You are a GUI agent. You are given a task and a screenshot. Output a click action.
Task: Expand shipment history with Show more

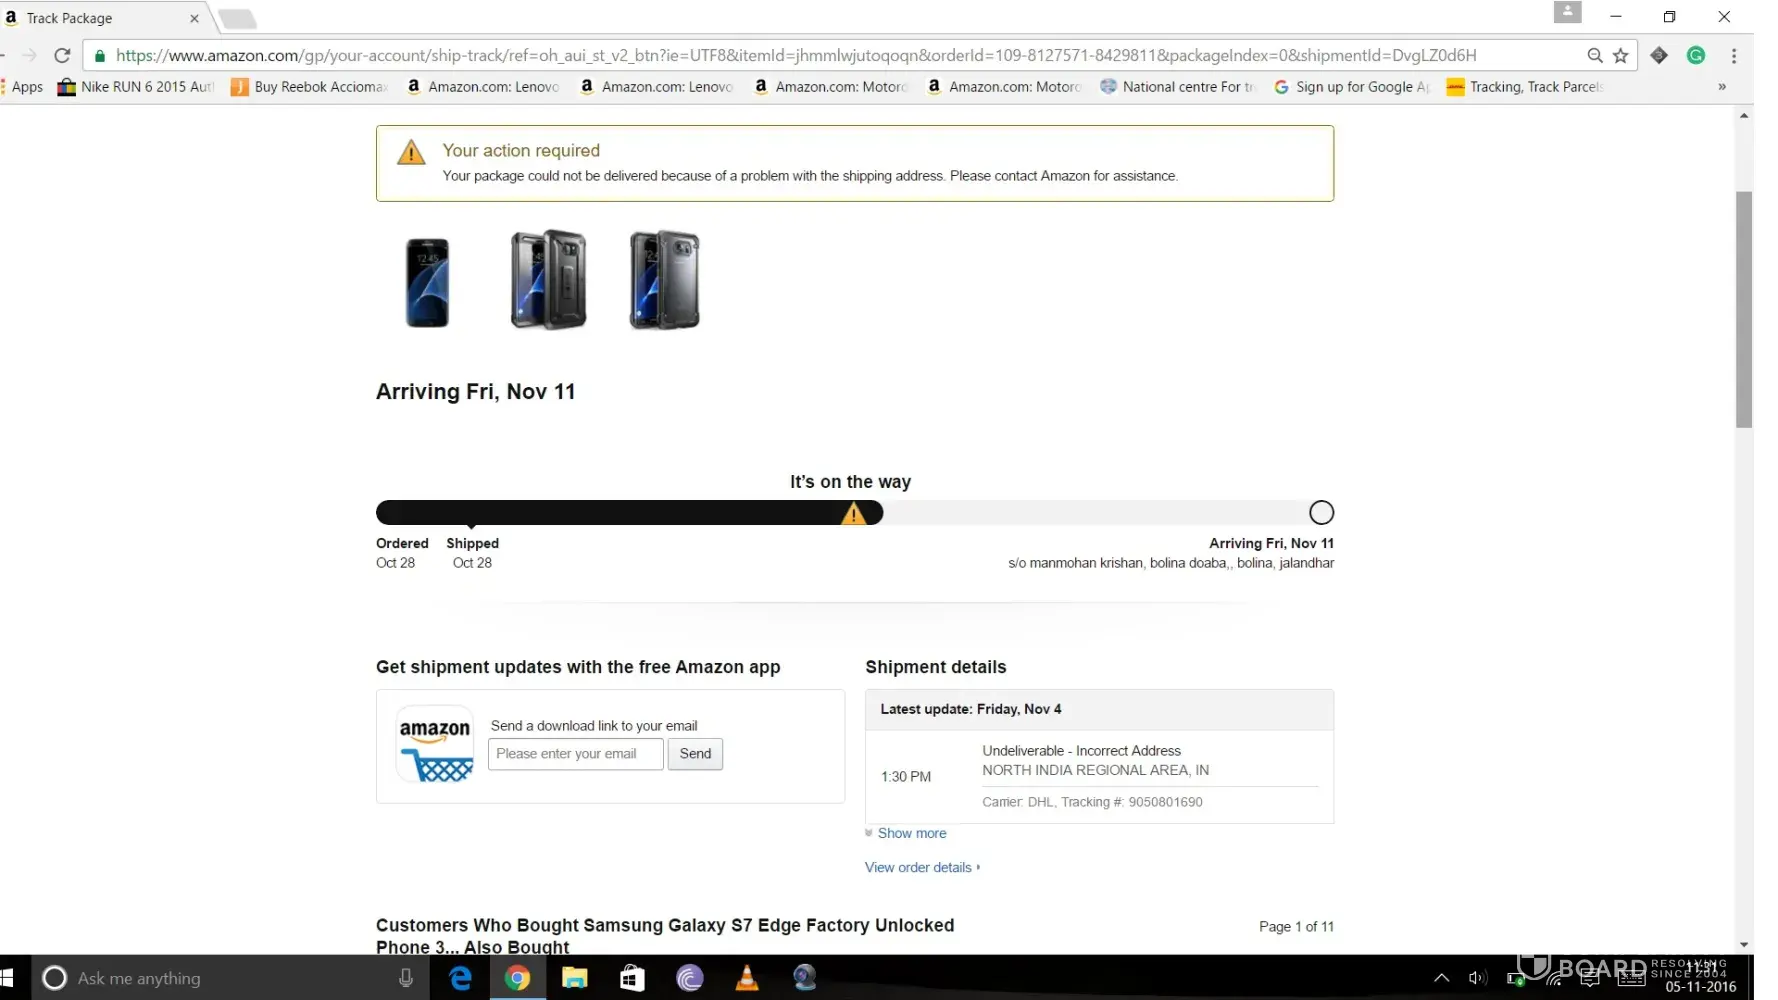(911, 833)
